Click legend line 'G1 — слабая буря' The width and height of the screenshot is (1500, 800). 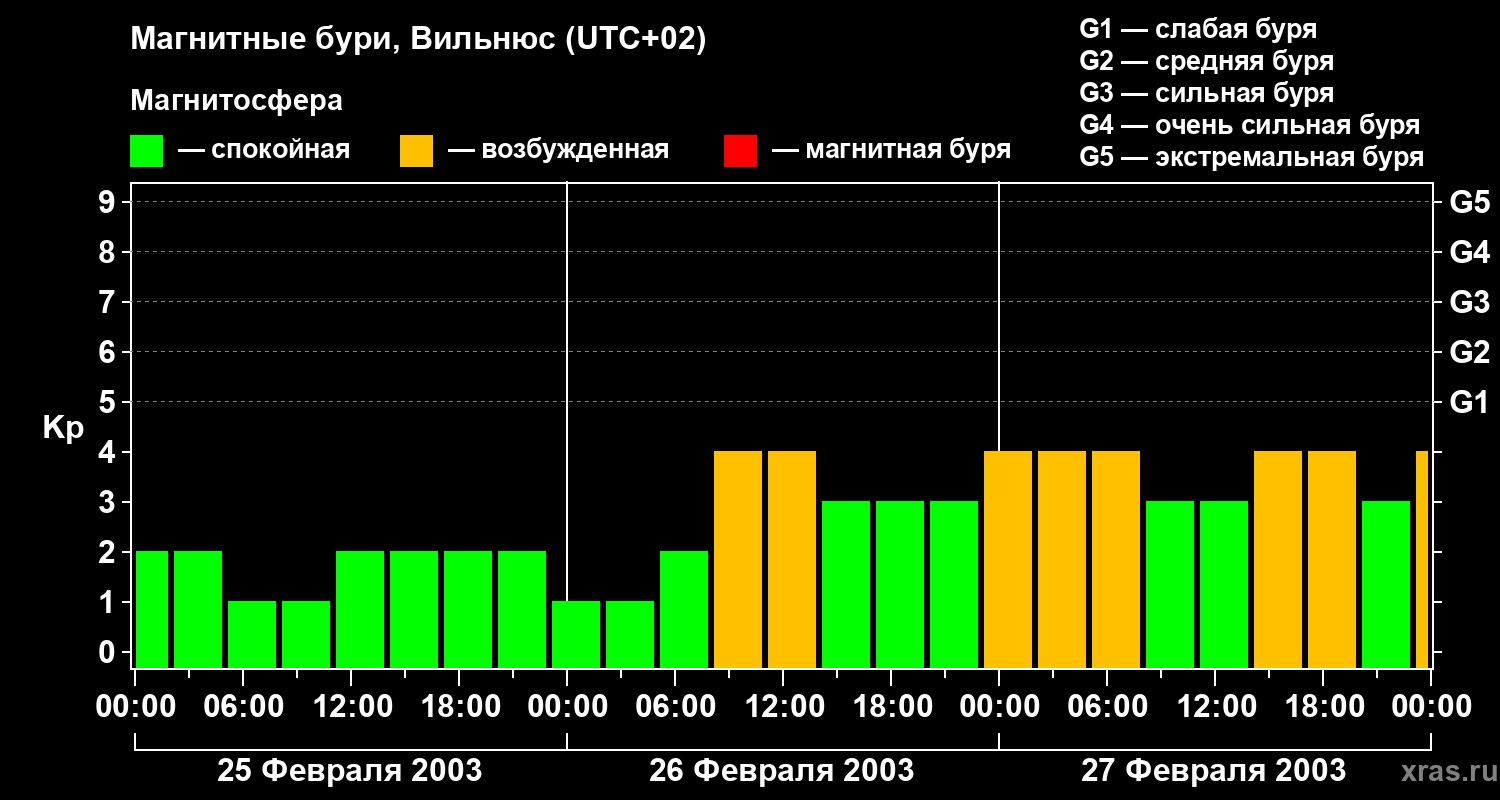pos(1198,29)
